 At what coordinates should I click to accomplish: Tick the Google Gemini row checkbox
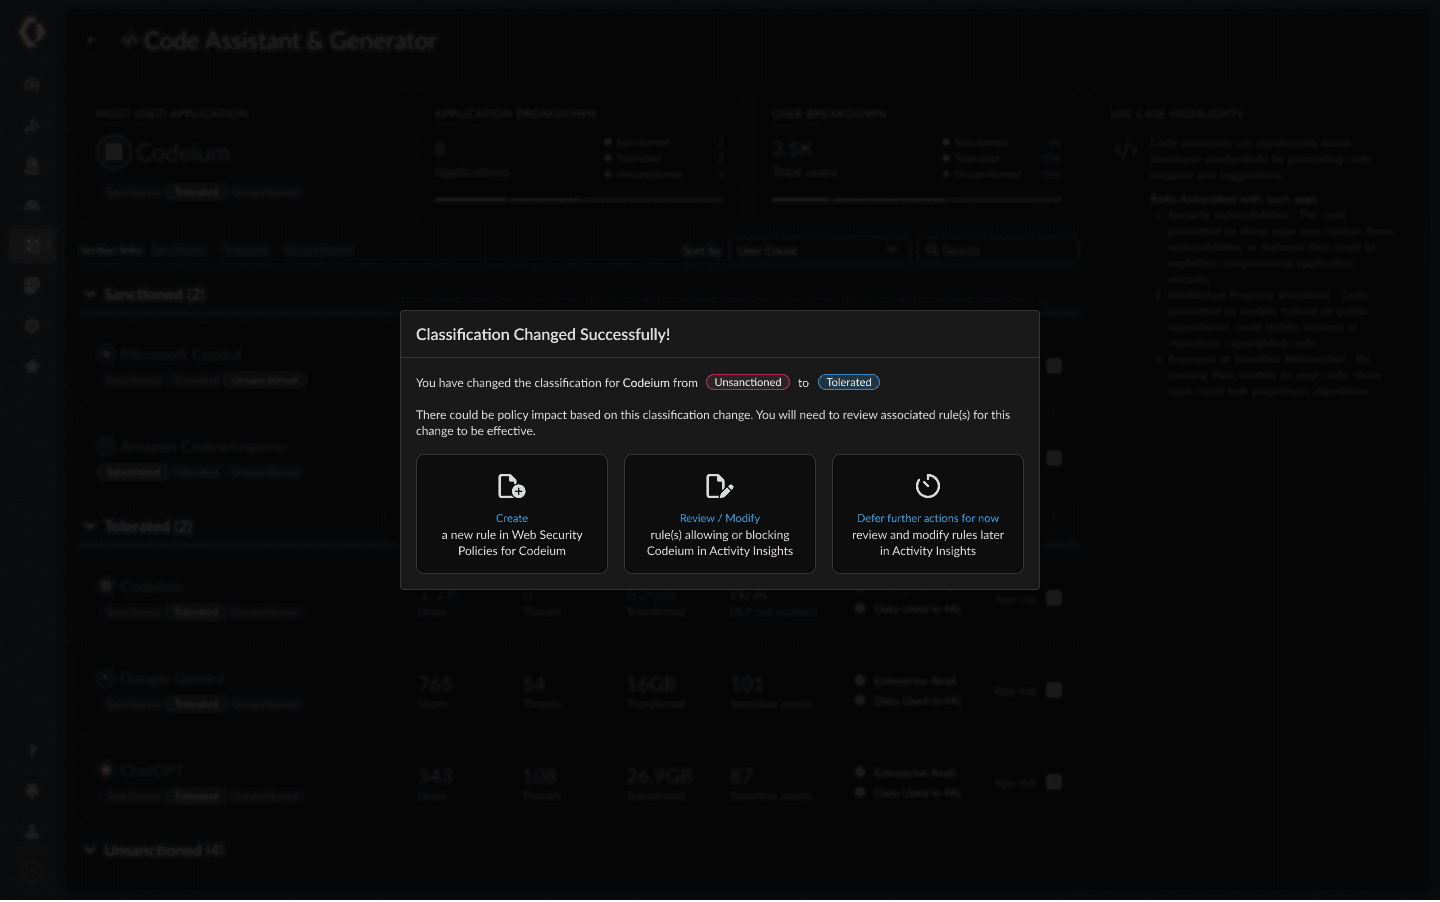(1054, 690)
